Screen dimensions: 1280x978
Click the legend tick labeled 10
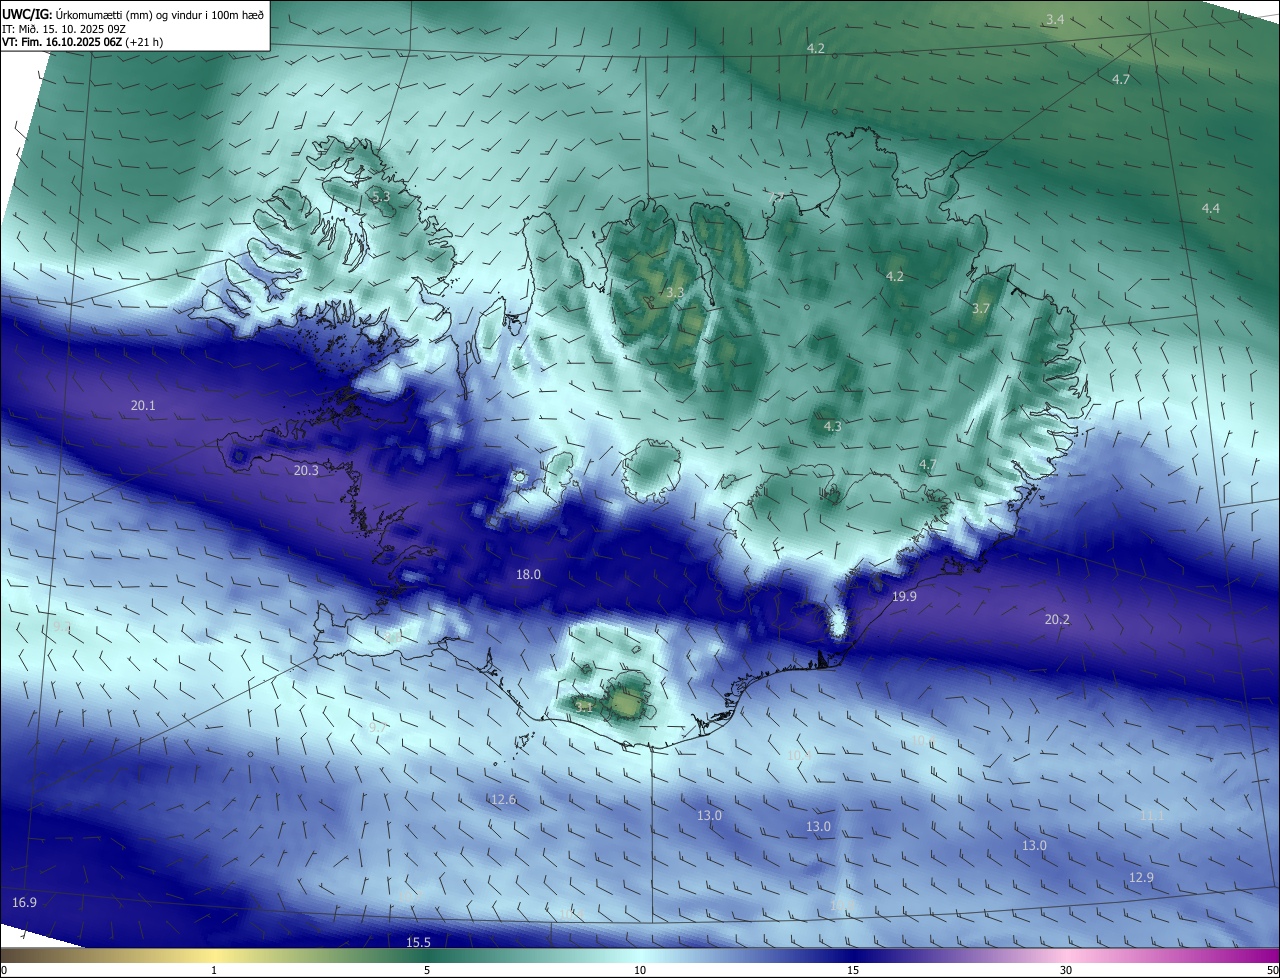click(640, 970)
